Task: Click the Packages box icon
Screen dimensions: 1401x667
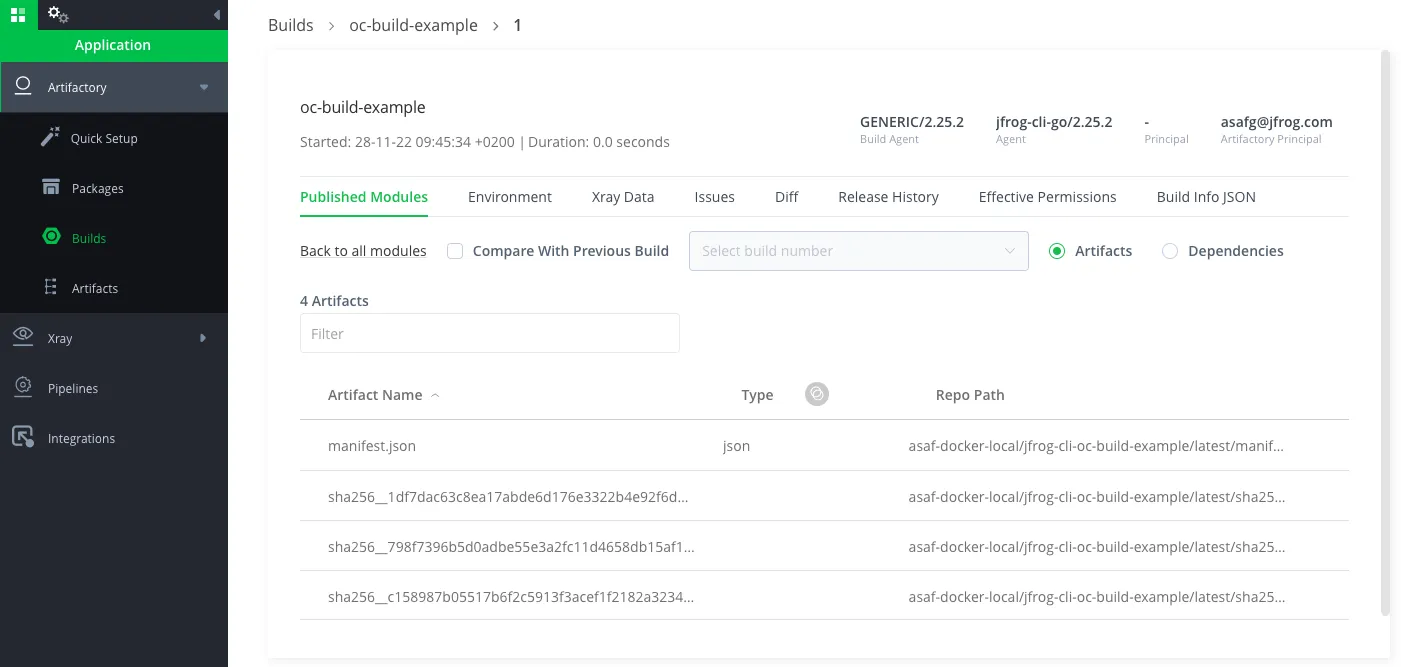Action: (51, 188)
